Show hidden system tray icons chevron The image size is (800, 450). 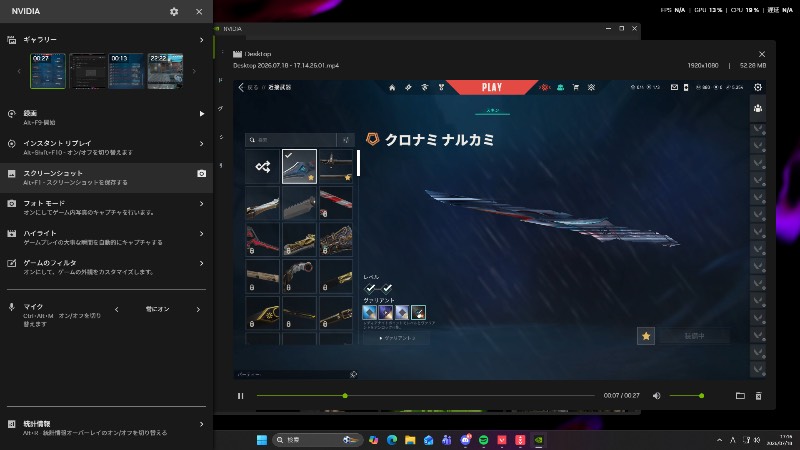pyautogui.click(x=719, y=440)
